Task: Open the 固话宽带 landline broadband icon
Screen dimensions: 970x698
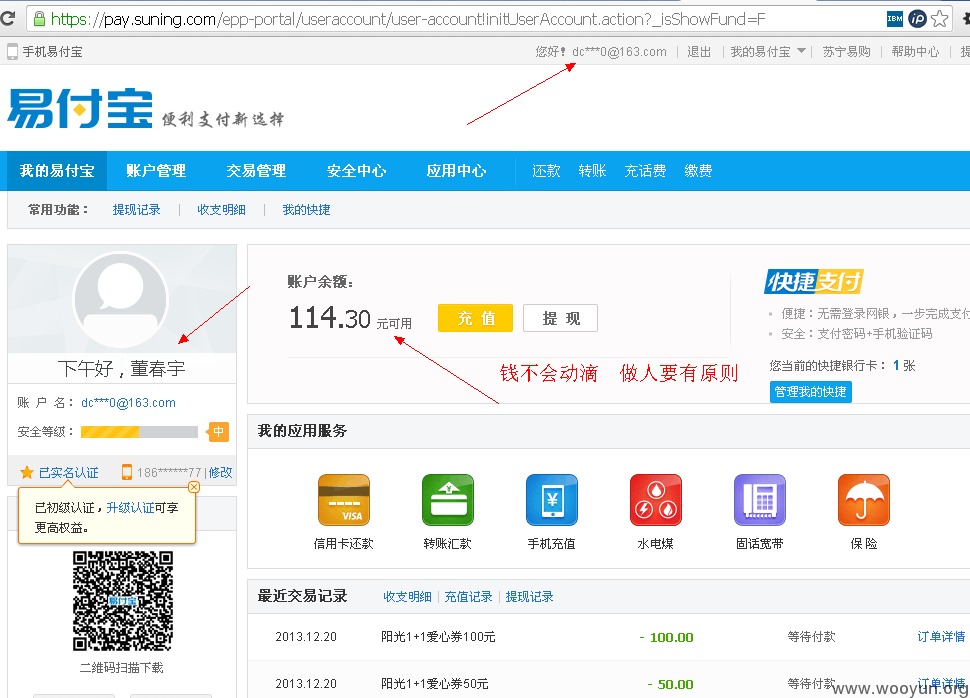Action: [760, 500]
